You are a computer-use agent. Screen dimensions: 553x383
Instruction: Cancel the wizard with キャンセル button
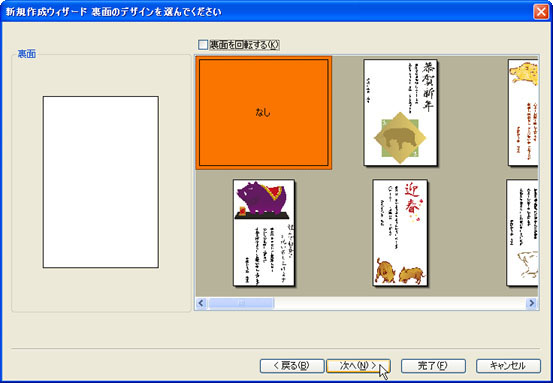[508, 366]
